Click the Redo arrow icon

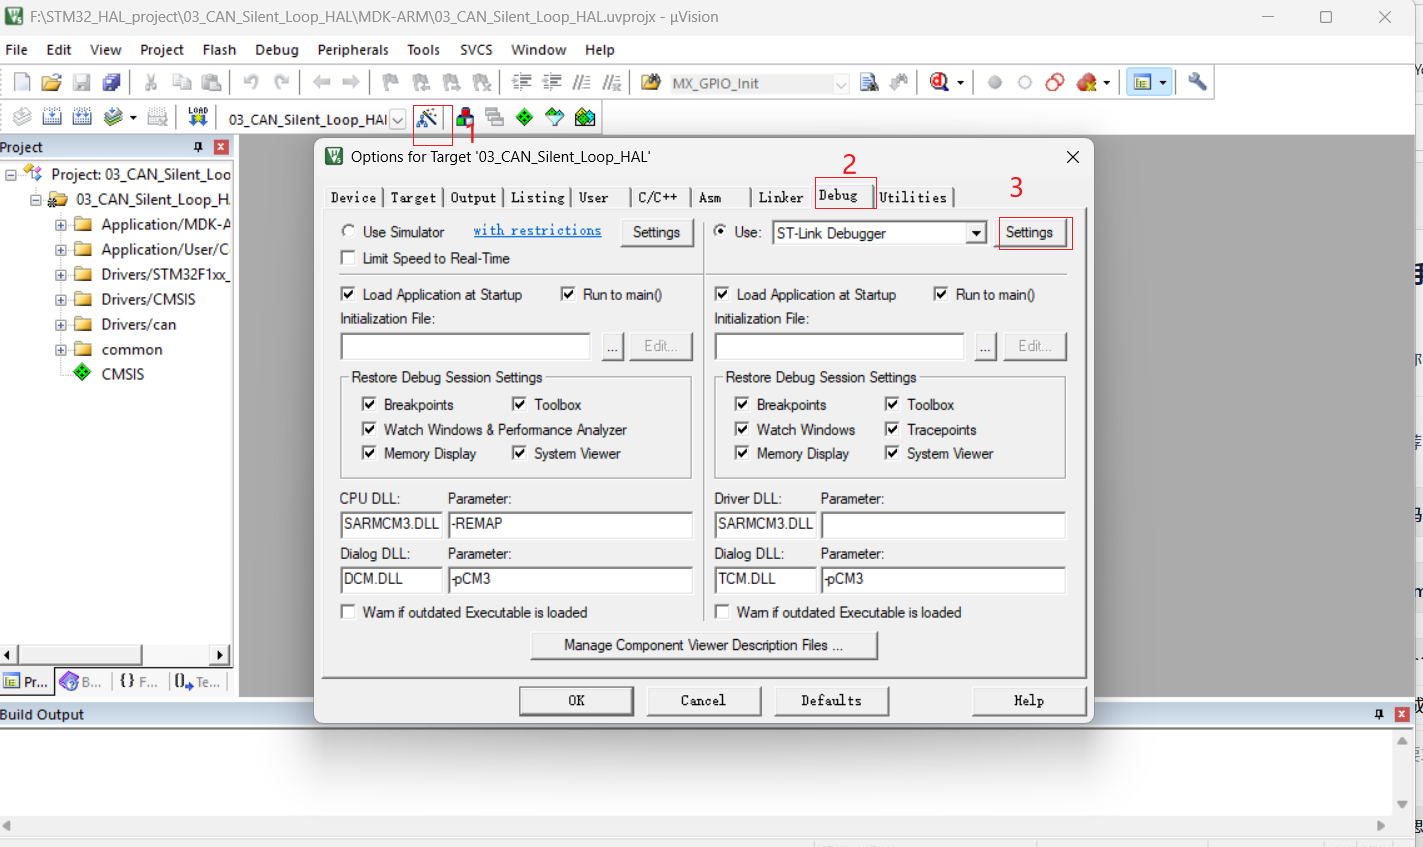click(x=282, y=83)
